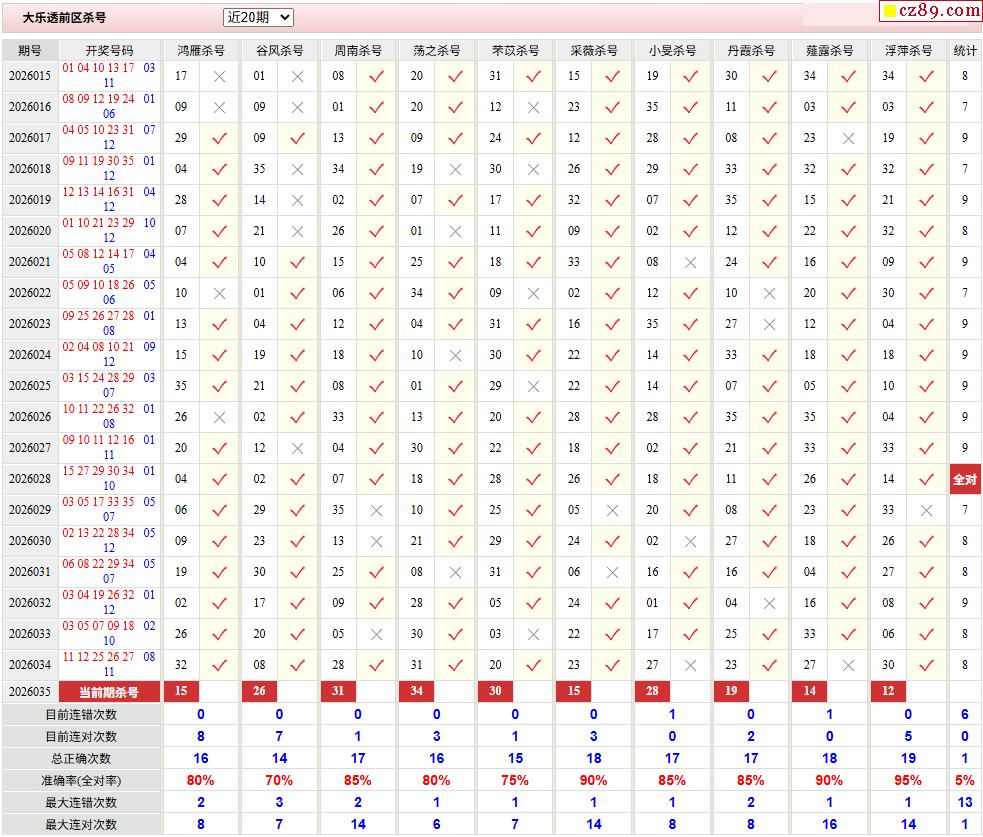Click the check mark for 丹霞杀号 in period 2026028

coord(769,479)
